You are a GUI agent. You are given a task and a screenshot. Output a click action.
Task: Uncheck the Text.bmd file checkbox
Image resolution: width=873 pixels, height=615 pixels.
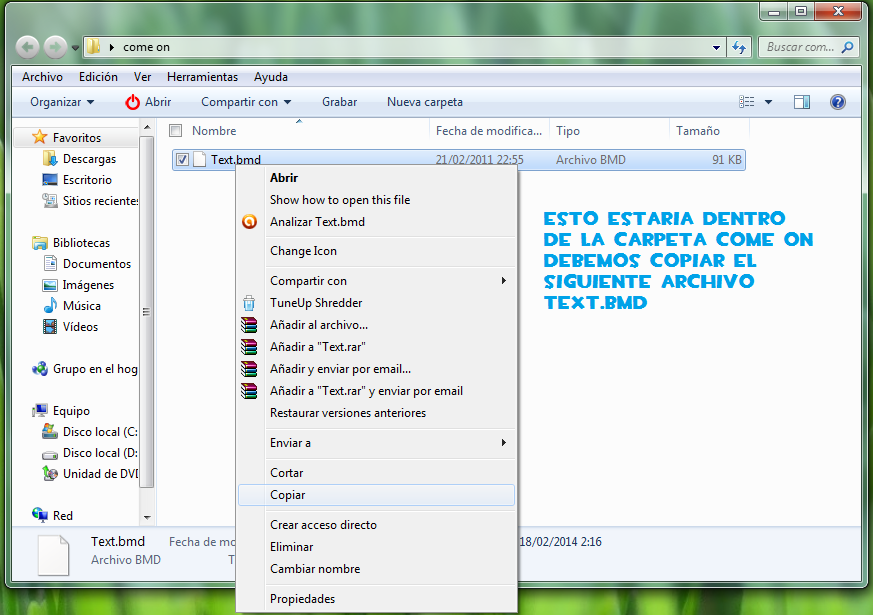click(181, 159)
